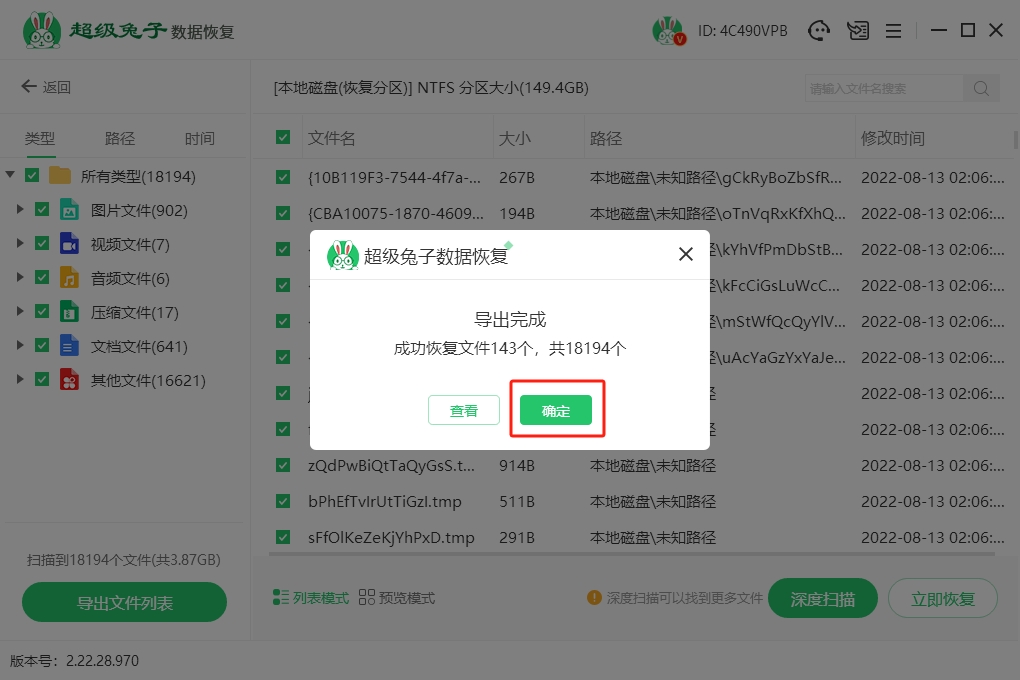Close the export complete dialog
The width and height of the screenshot is (1020, 680).
click(686, 254)
